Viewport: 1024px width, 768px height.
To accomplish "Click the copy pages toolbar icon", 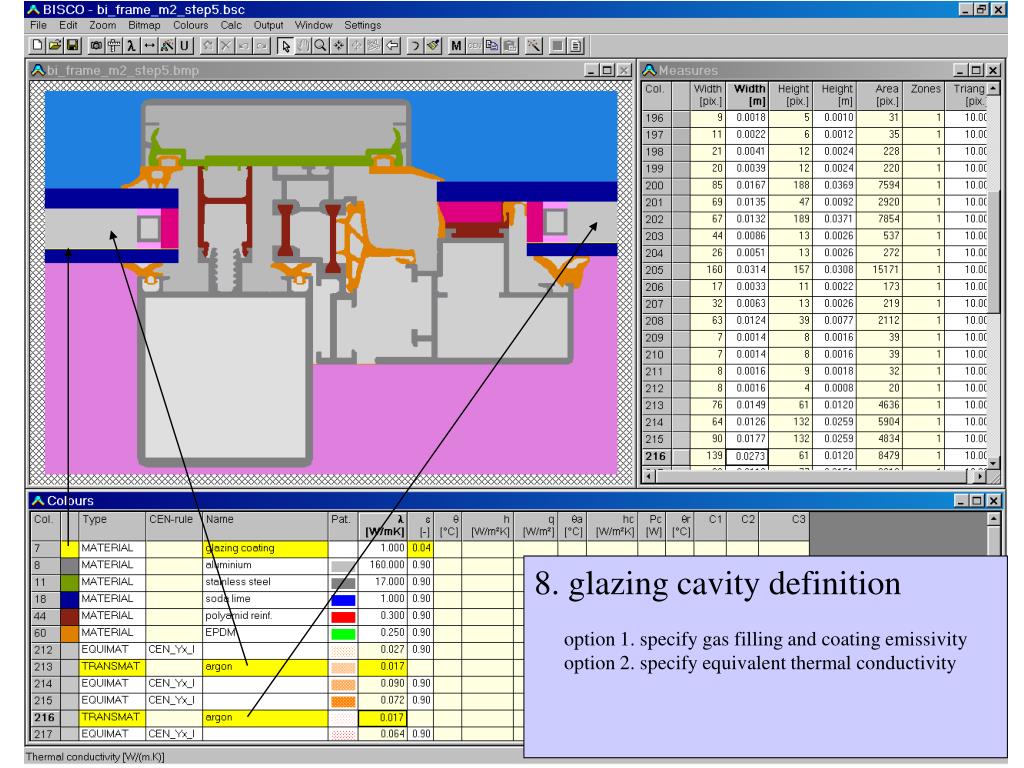I will tap(492, 46).
